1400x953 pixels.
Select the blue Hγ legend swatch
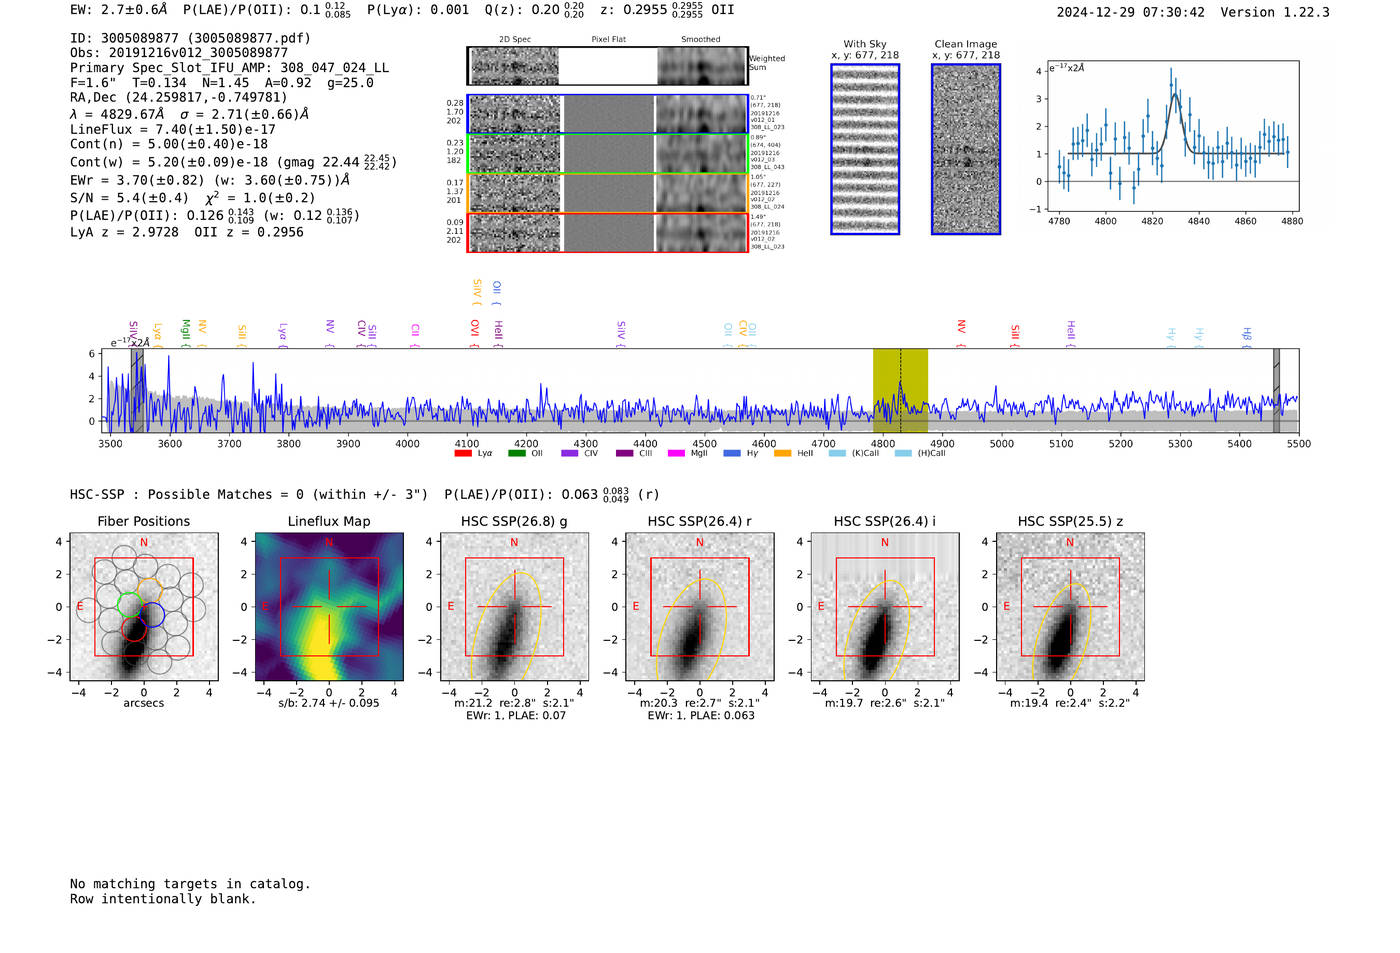(x=732, y=454)
